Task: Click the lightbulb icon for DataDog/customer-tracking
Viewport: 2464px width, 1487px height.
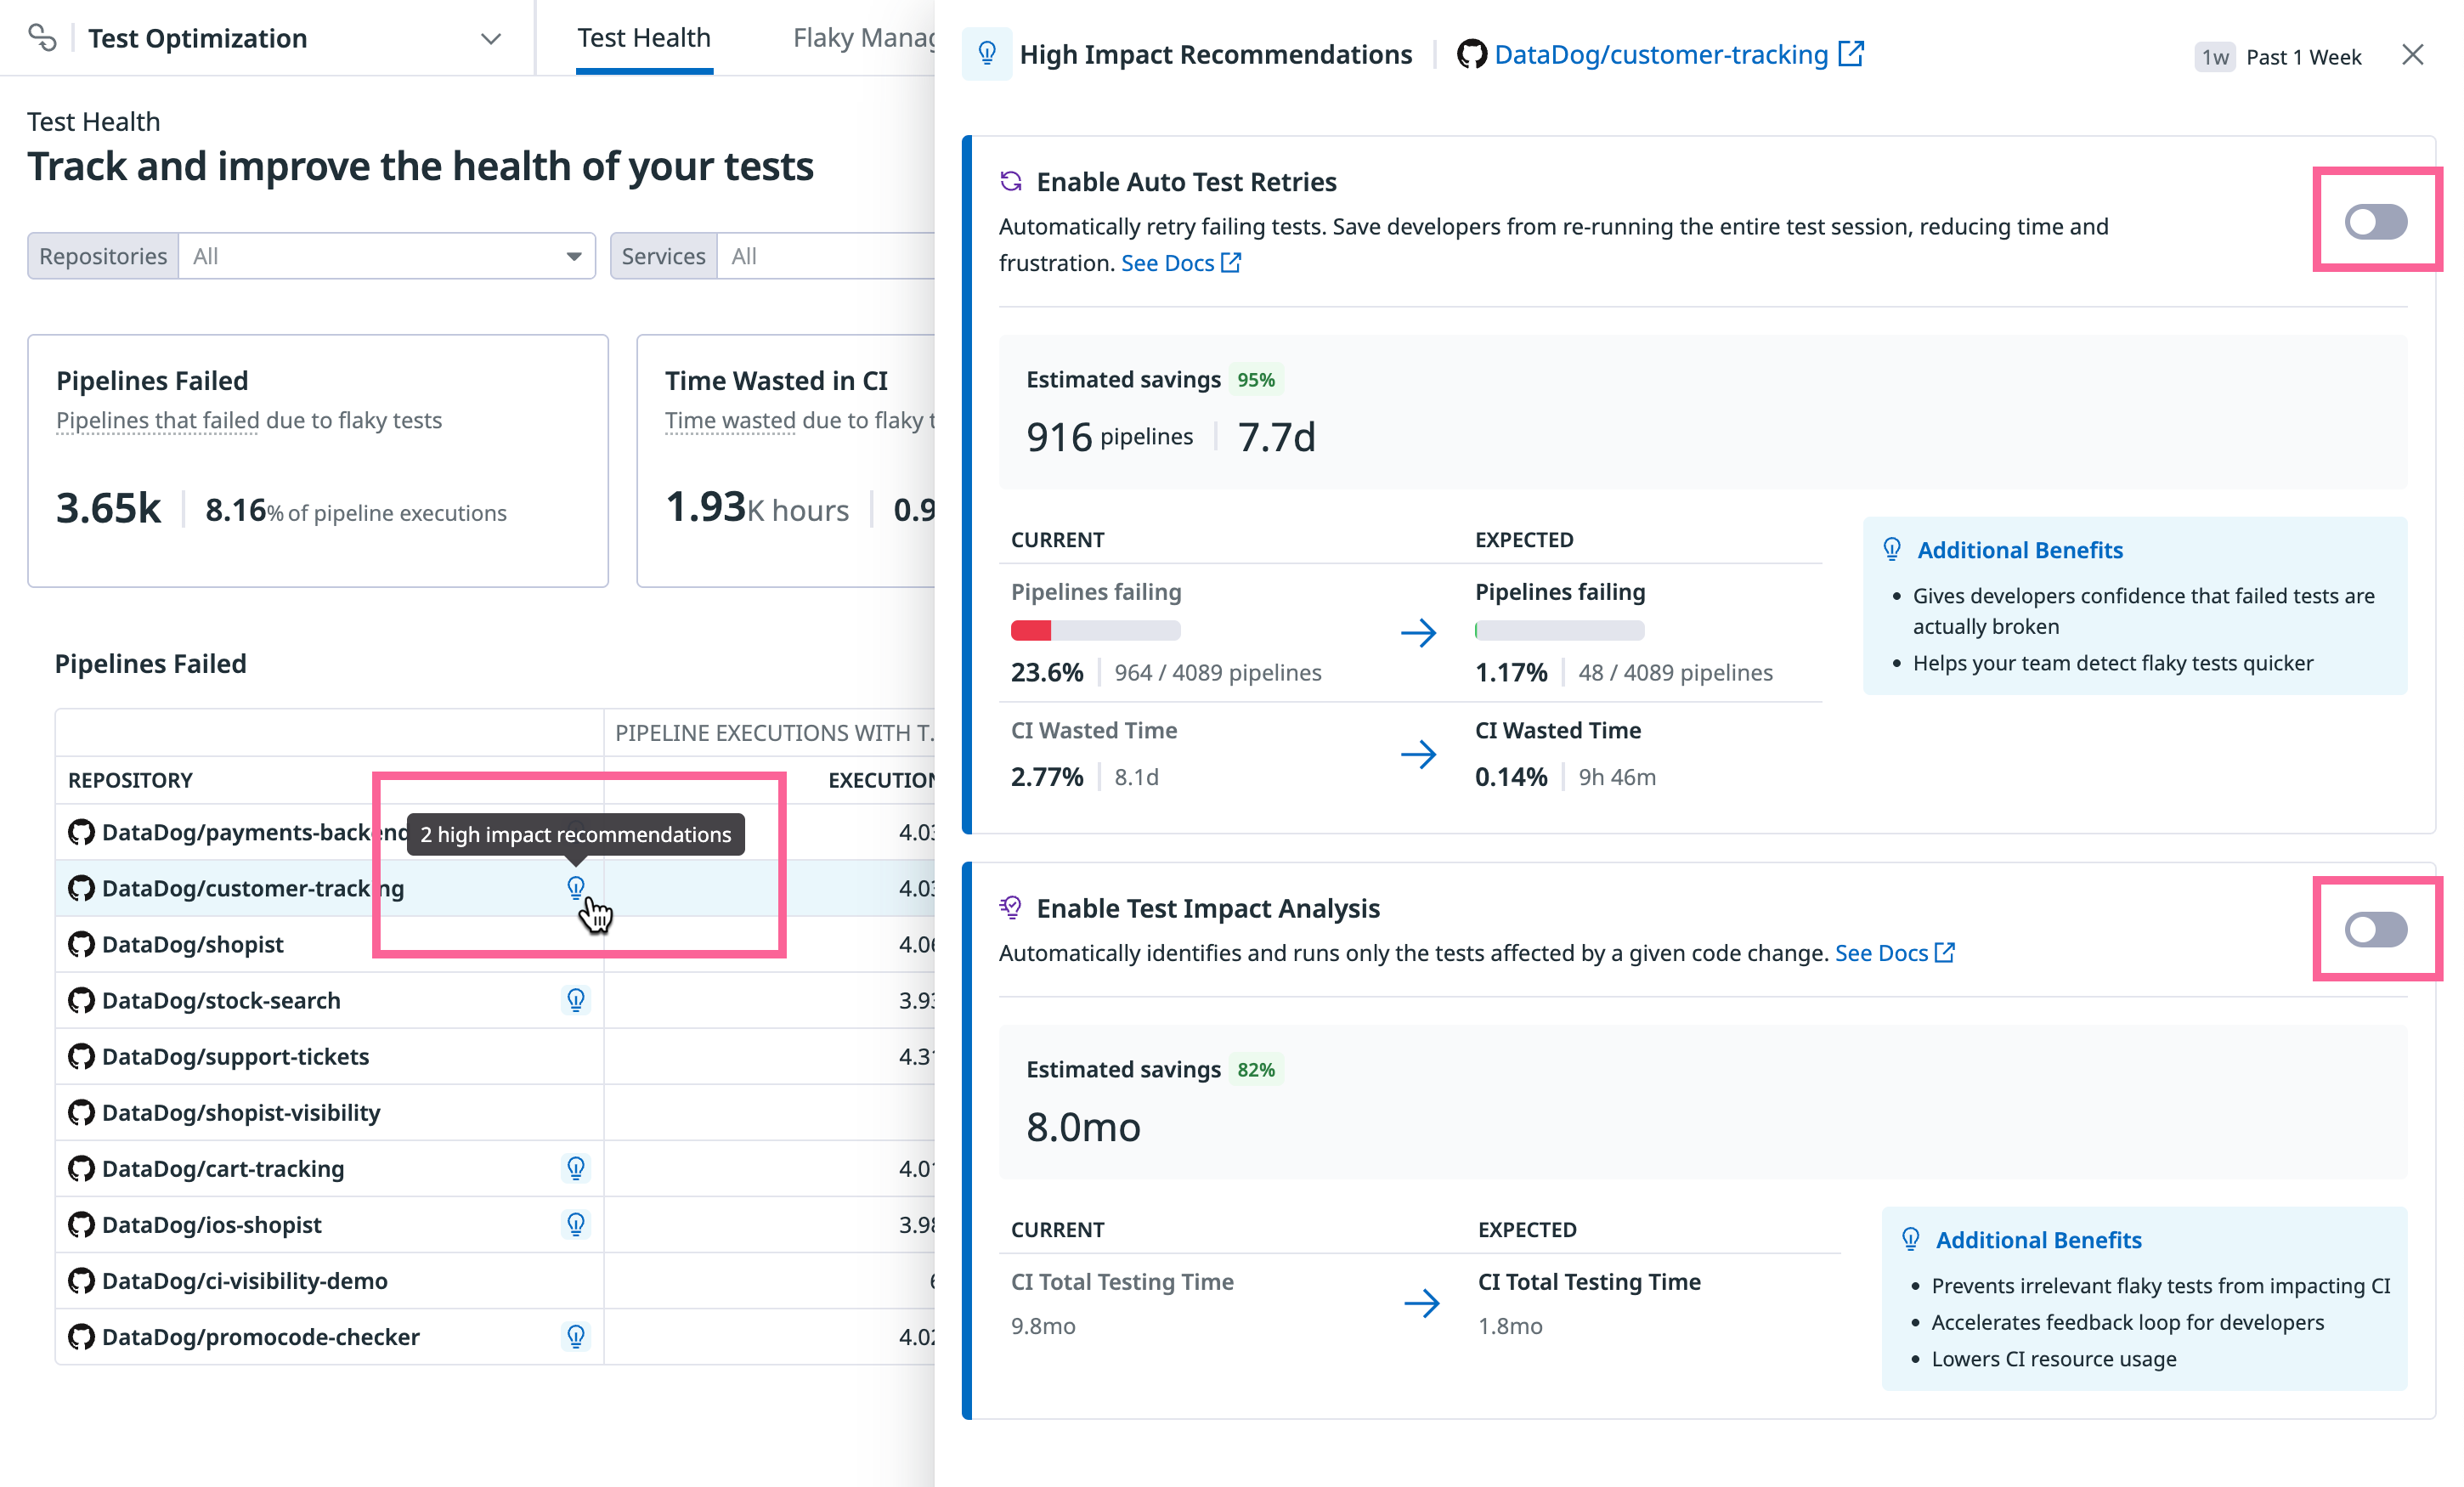Action: click(576, 887)
